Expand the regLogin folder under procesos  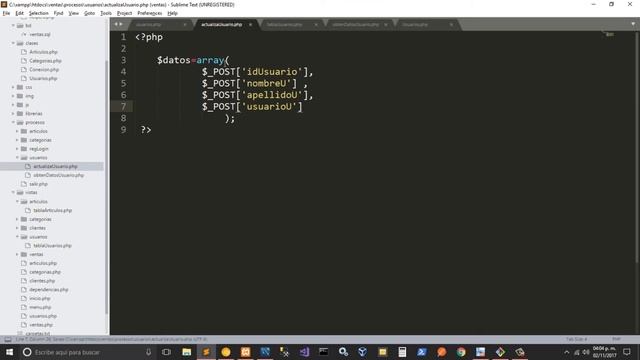tap(17, 149)
